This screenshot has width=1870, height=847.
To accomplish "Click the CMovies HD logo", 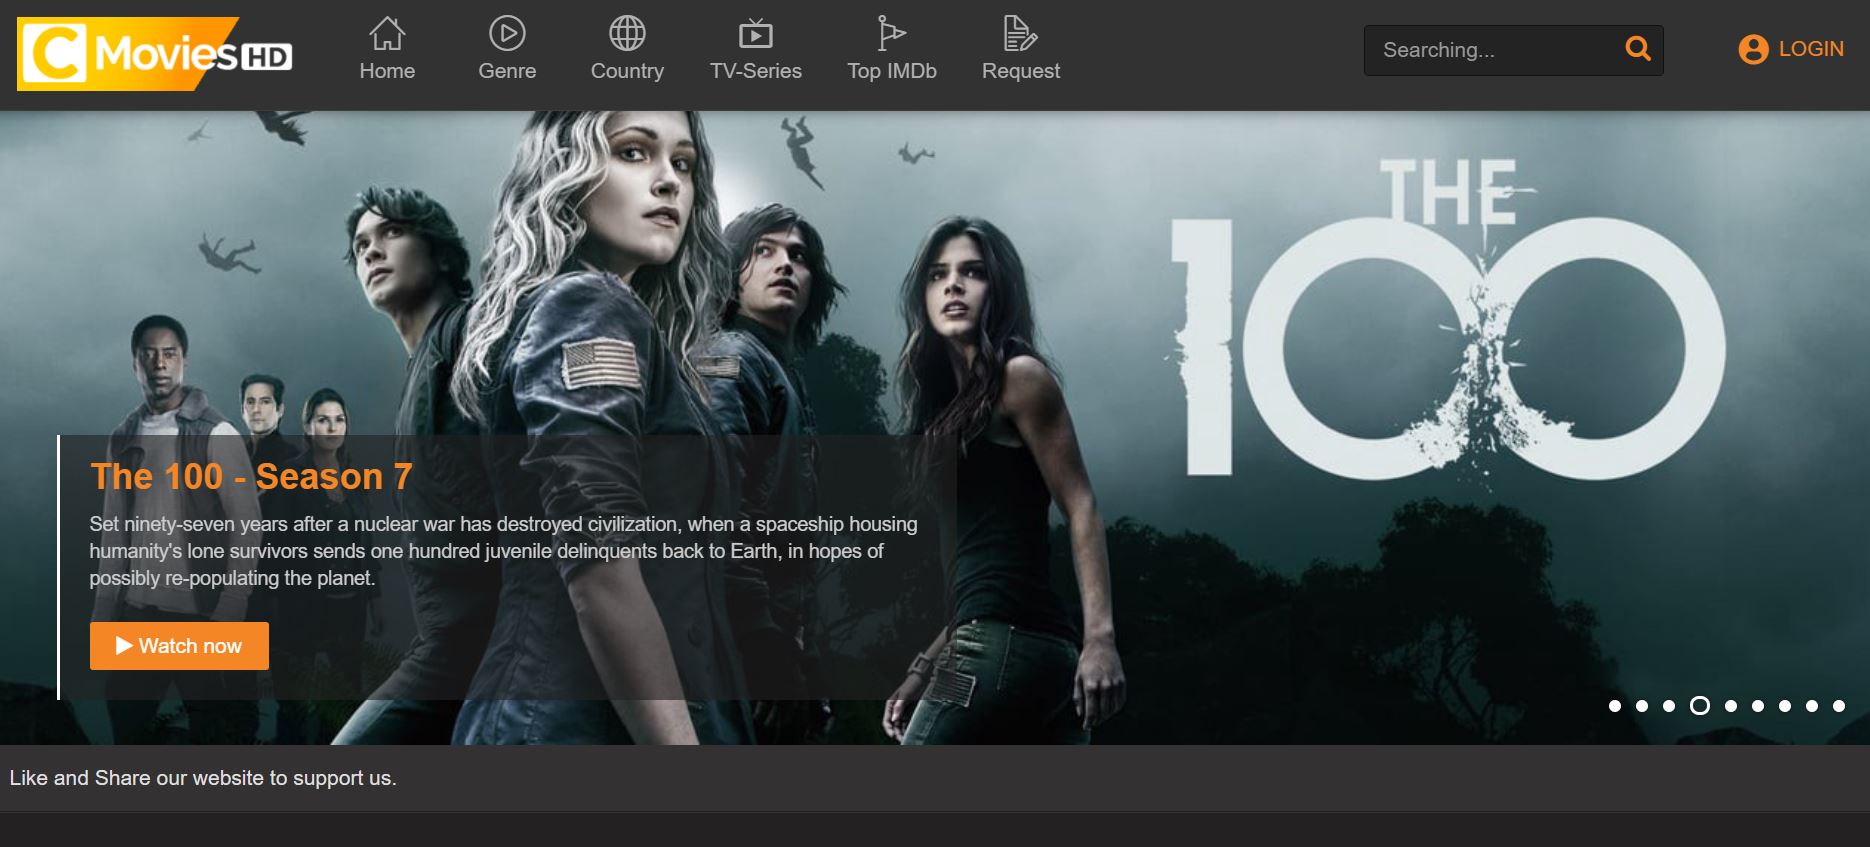I will [x=155, y=54].
